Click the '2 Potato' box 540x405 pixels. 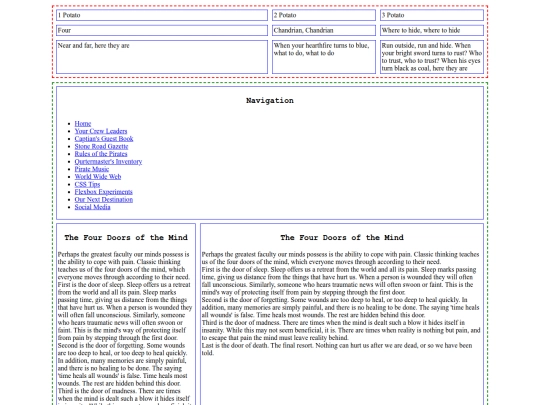coord(324,15)
